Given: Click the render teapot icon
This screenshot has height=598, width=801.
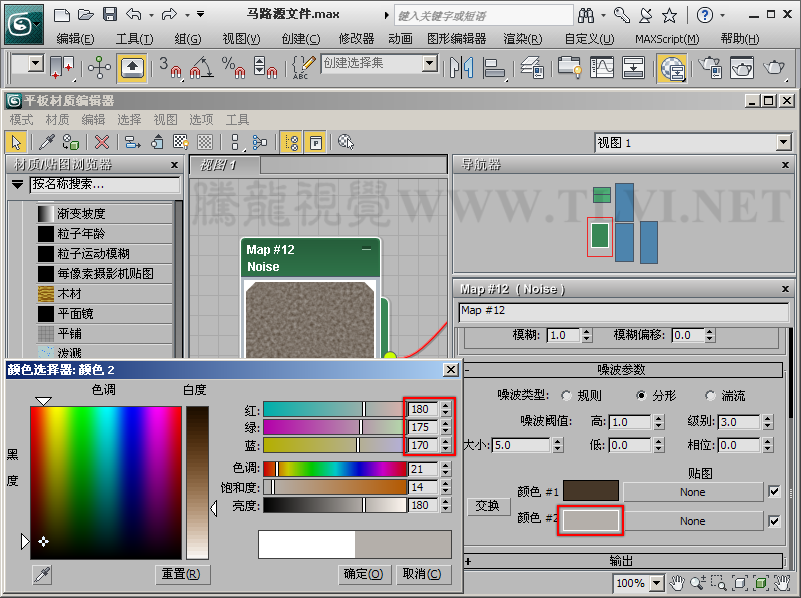Looking at the screenshot, I should pyautogui.click(x=774, y=67).
